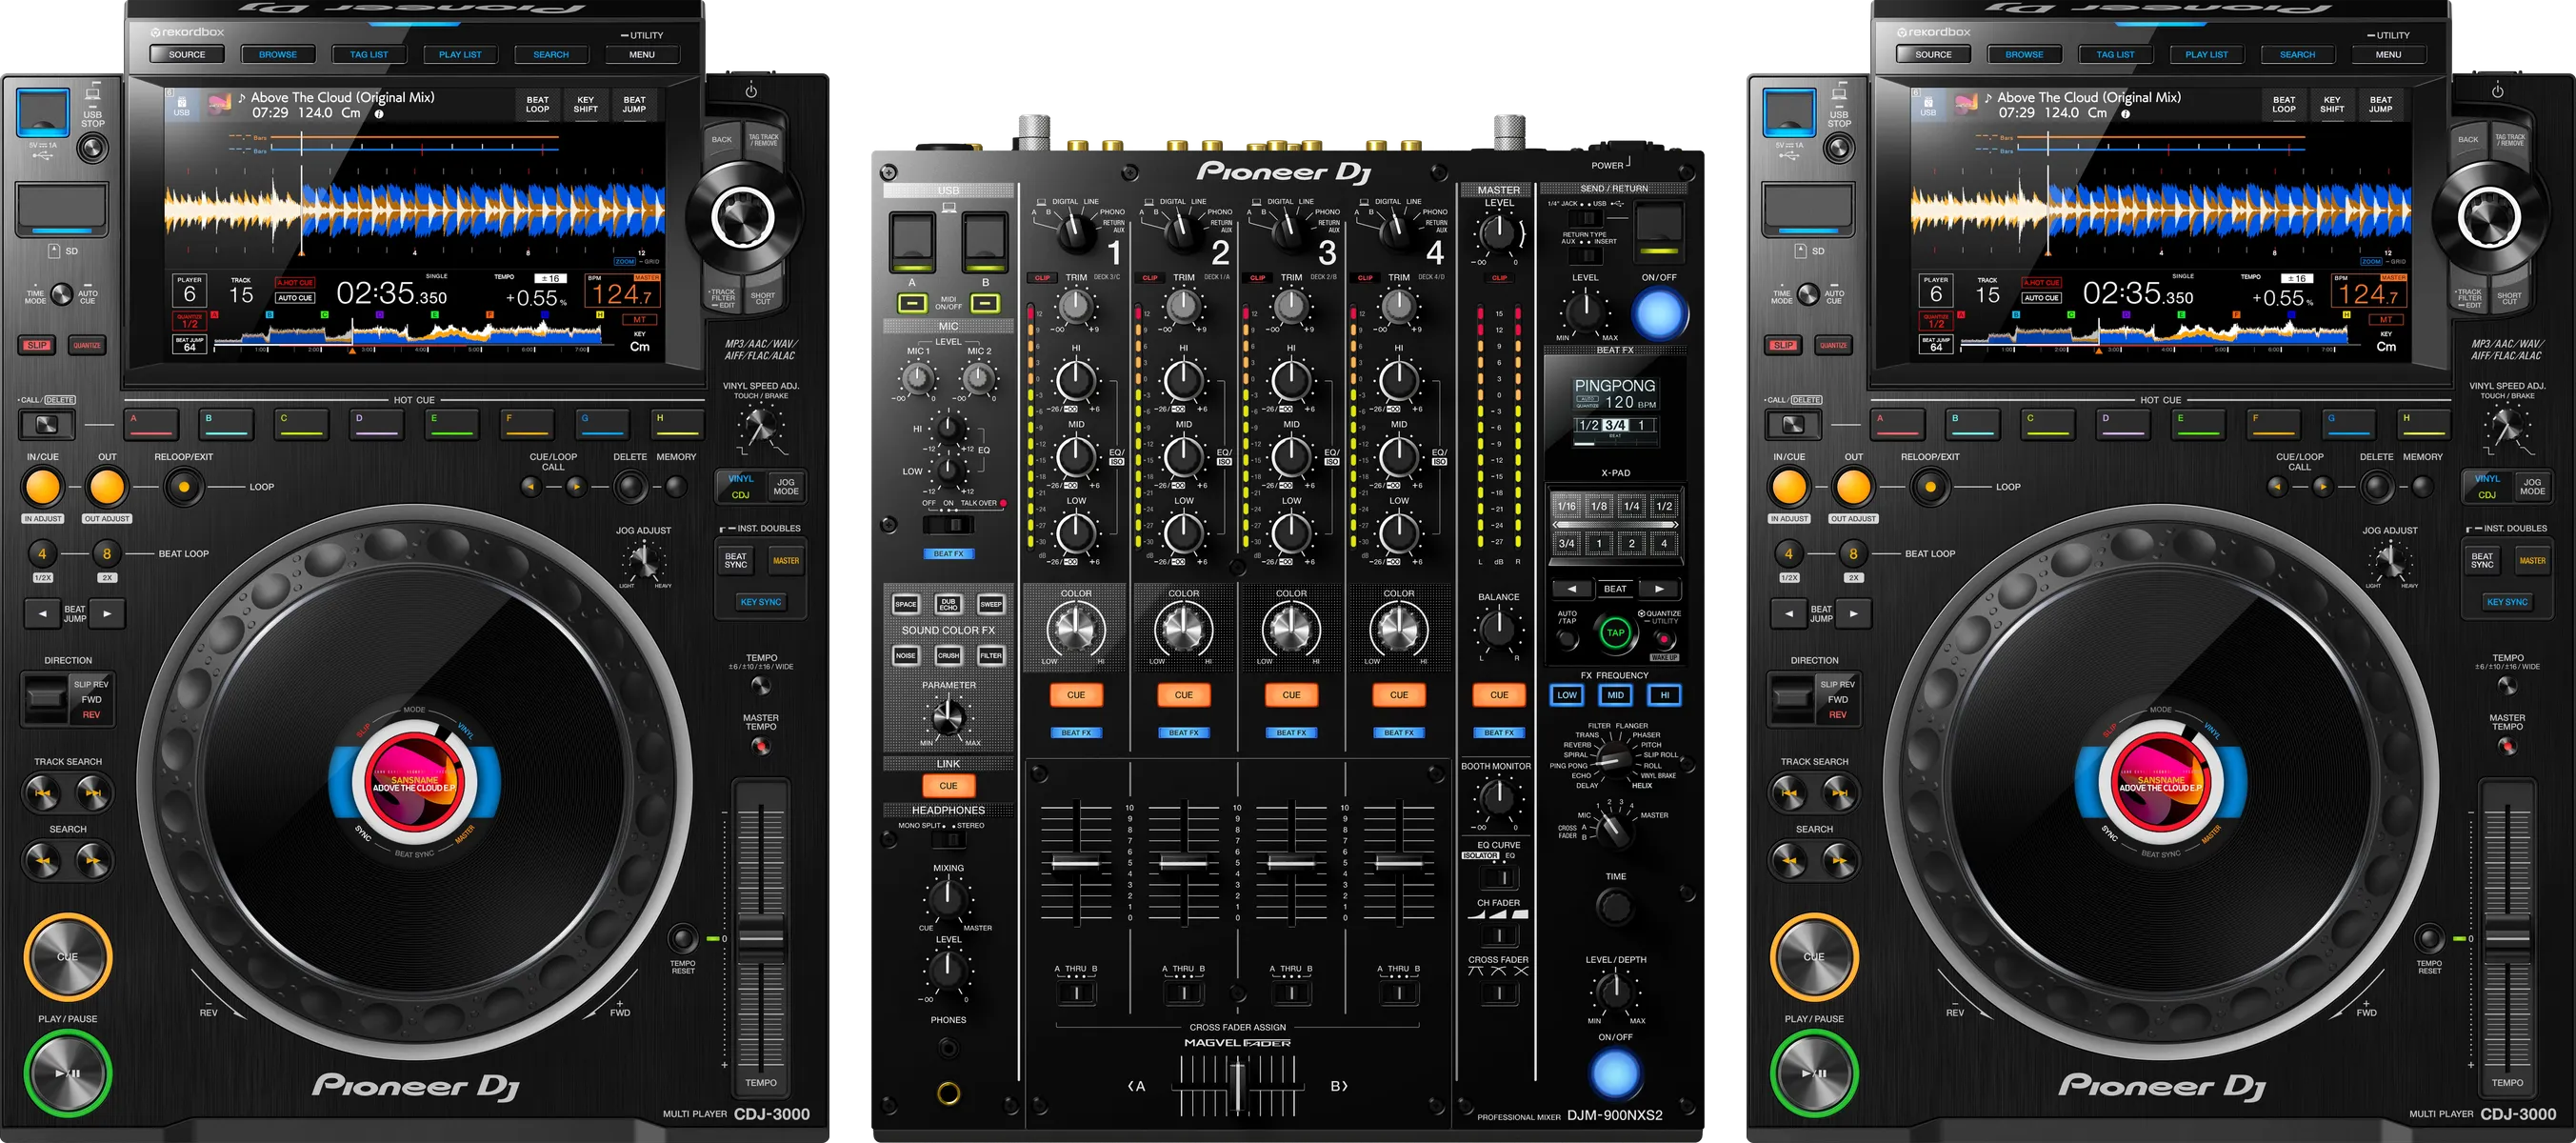Screen dimensions: 2576x1143
Task: Click RELOOP/EXIT button on left CDJ
Action: click(x=183, y=487)
